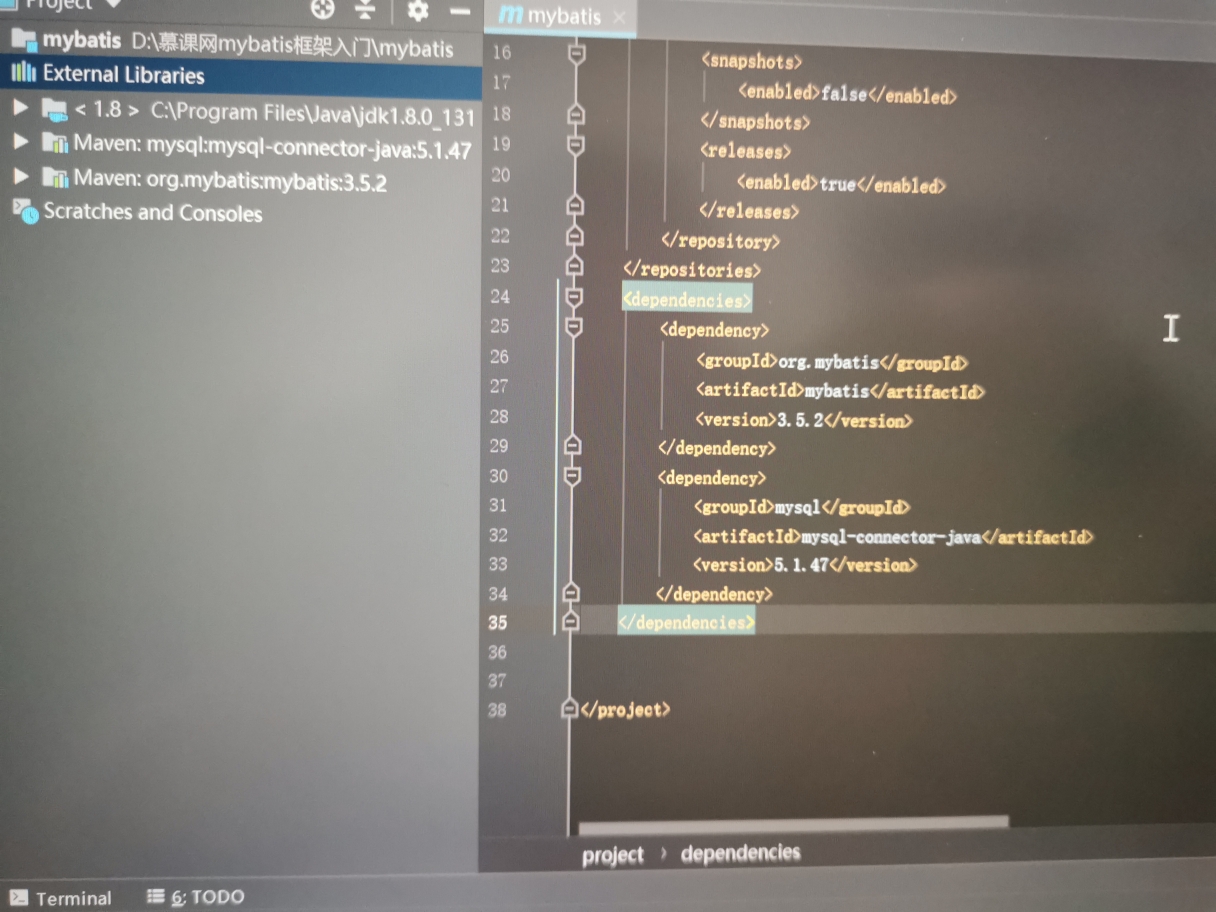Screen dimensions: 1216x912
Task: Click the Terminal icon in bottom bar
Action: coord(19,898)
